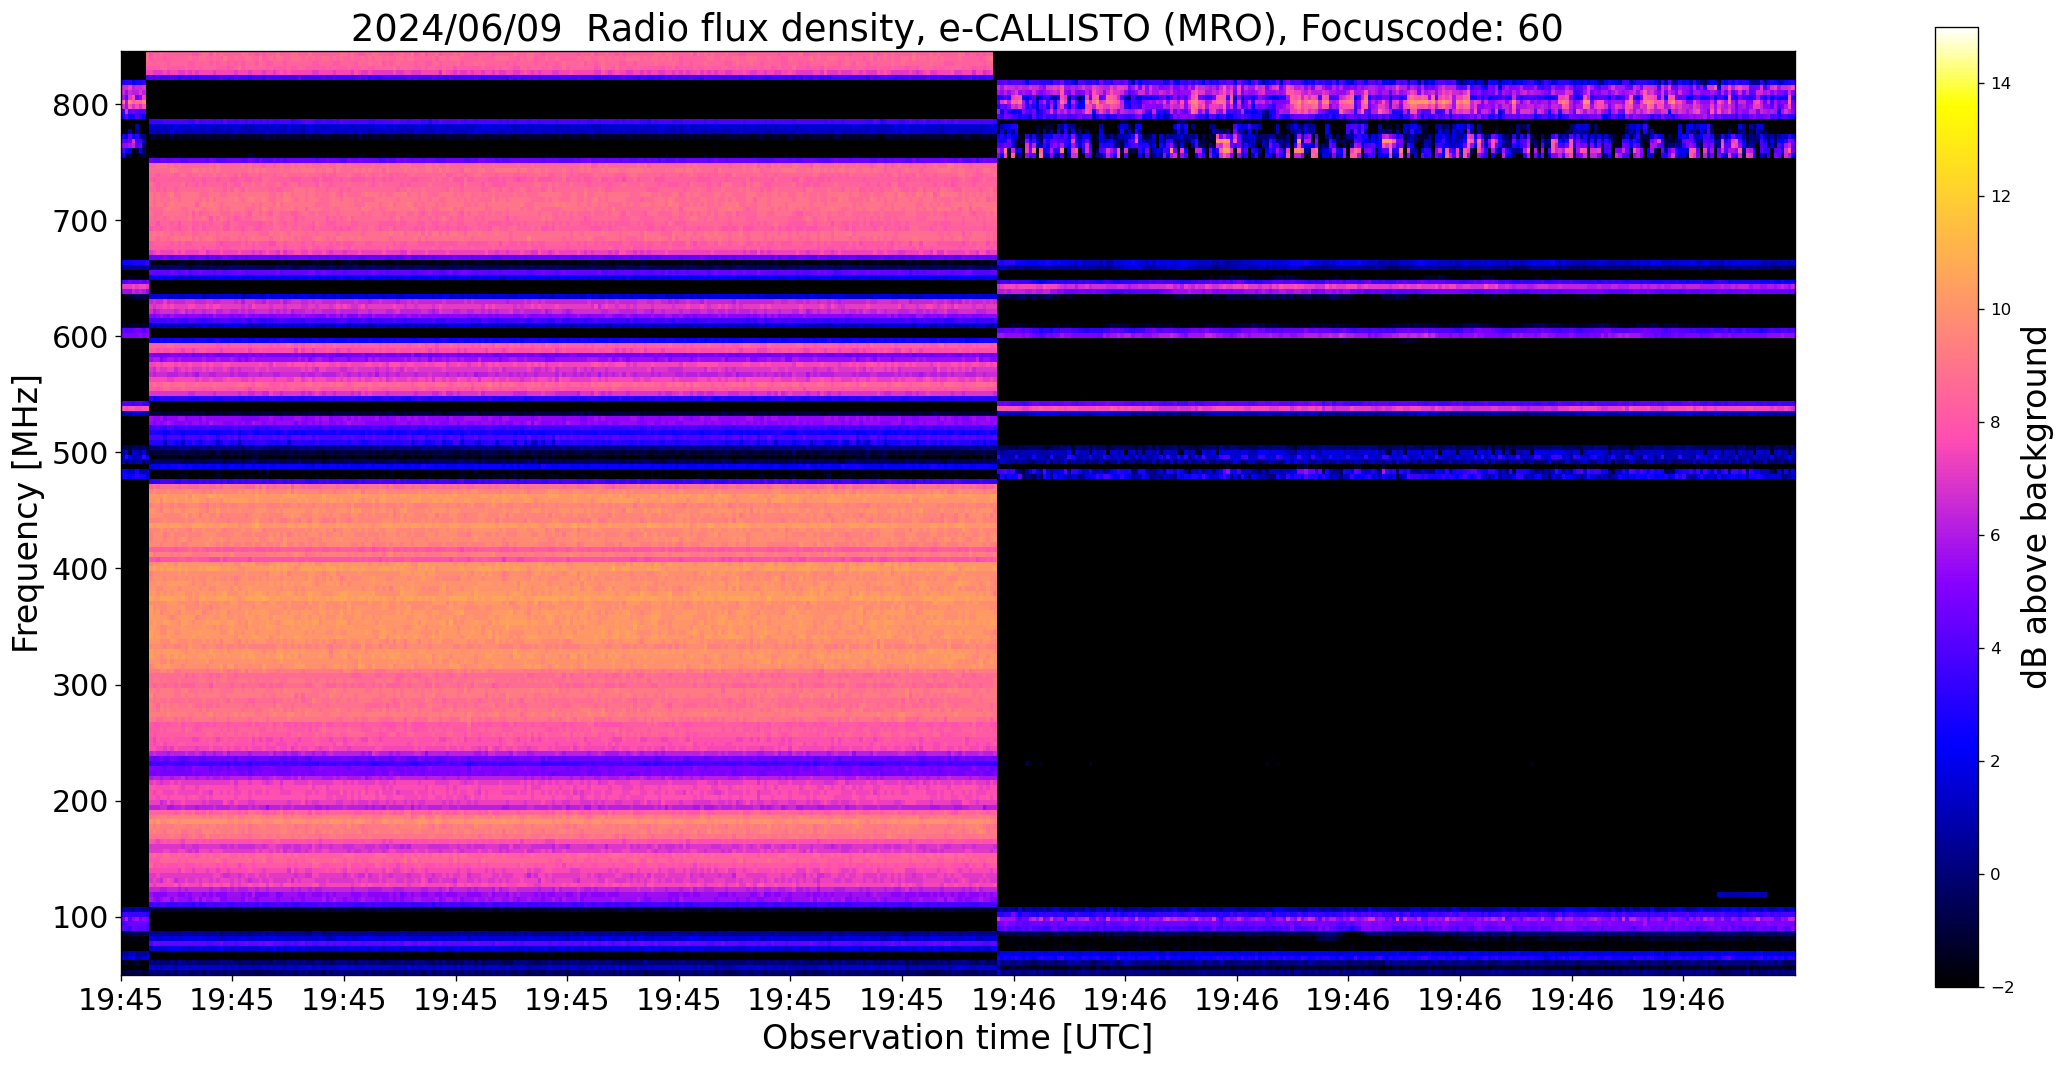Click the 400 frequency tick label
Viewport: 2066px width, 1067px height.
(80, 569)
